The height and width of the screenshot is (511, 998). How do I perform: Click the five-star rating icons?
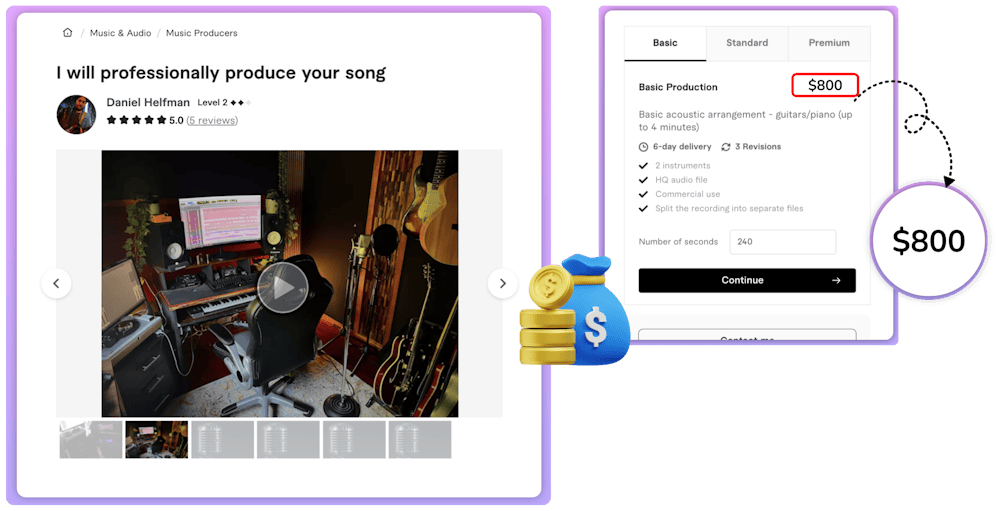click(136, 120)
